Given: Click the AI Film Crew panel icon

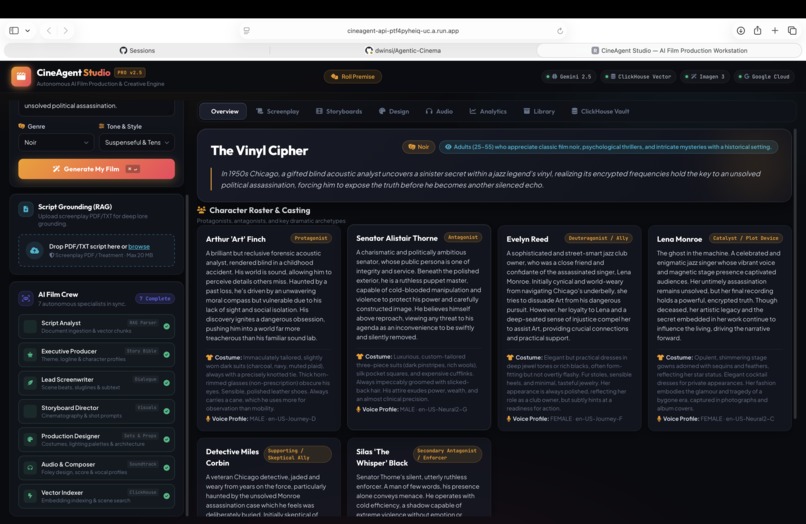Looking at the screenshot, I should (x=26, y=298).
